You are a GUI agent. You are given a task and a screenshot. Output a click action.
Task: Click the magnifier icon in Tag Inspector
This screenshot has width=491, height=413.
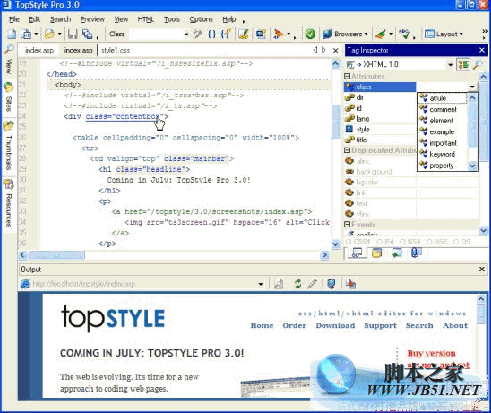pyautogui.click(x=478, y=64)
